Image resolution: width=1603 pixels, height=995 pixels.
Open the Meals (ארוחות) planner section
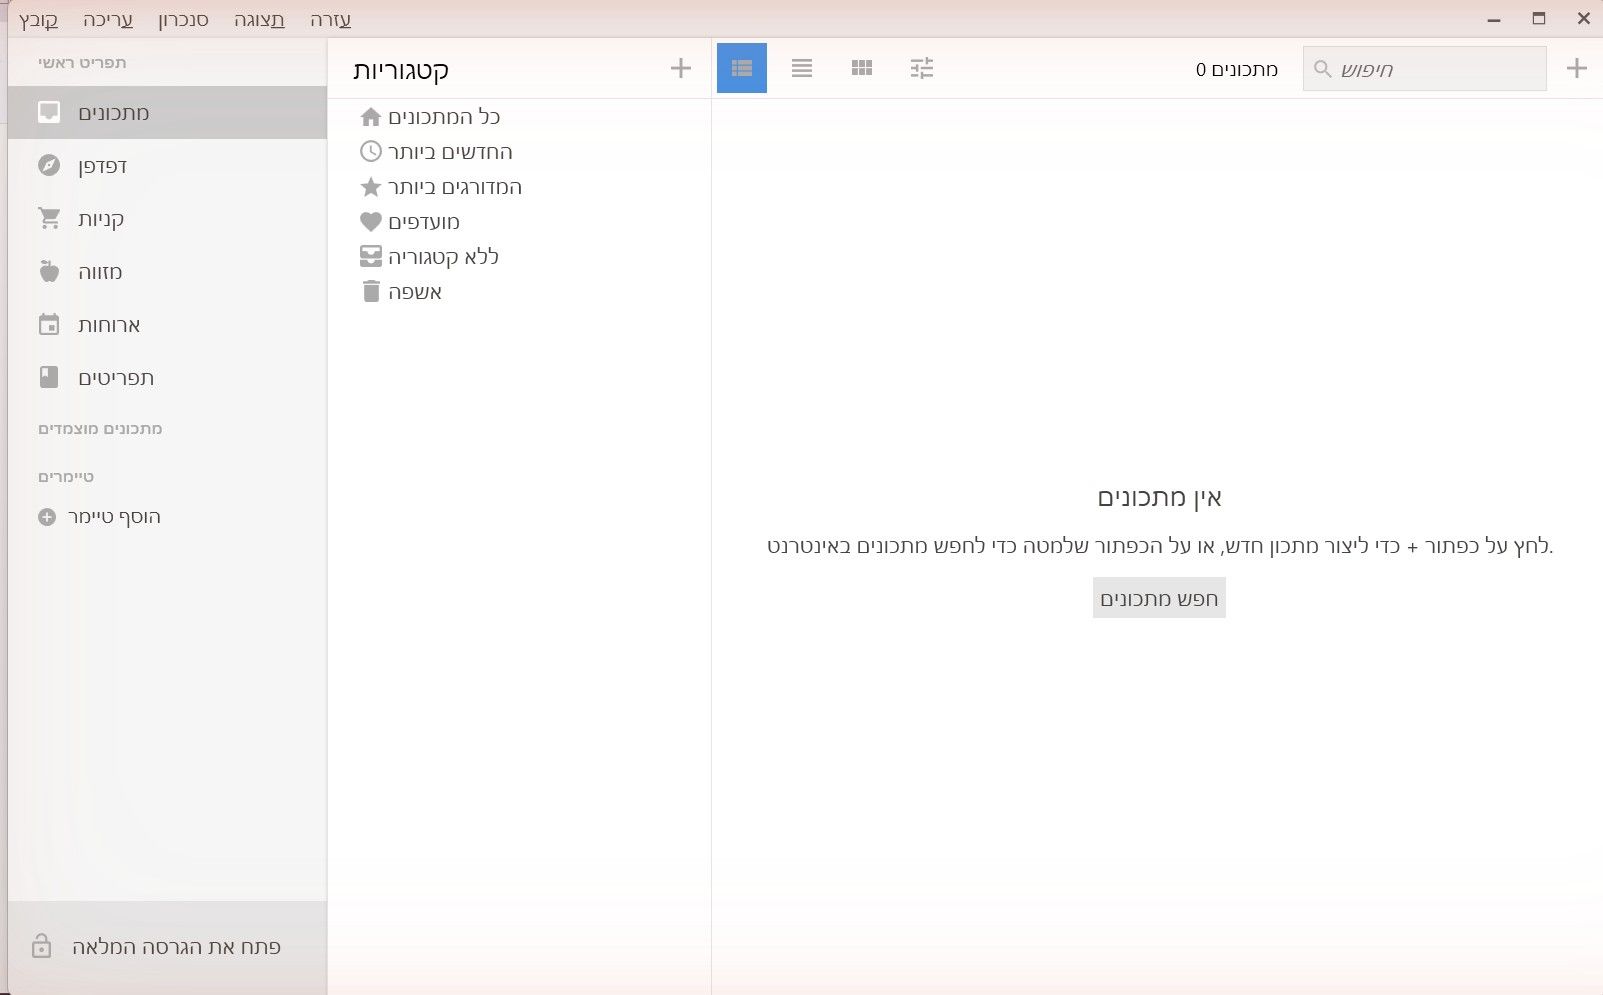[x=167, y=324]
